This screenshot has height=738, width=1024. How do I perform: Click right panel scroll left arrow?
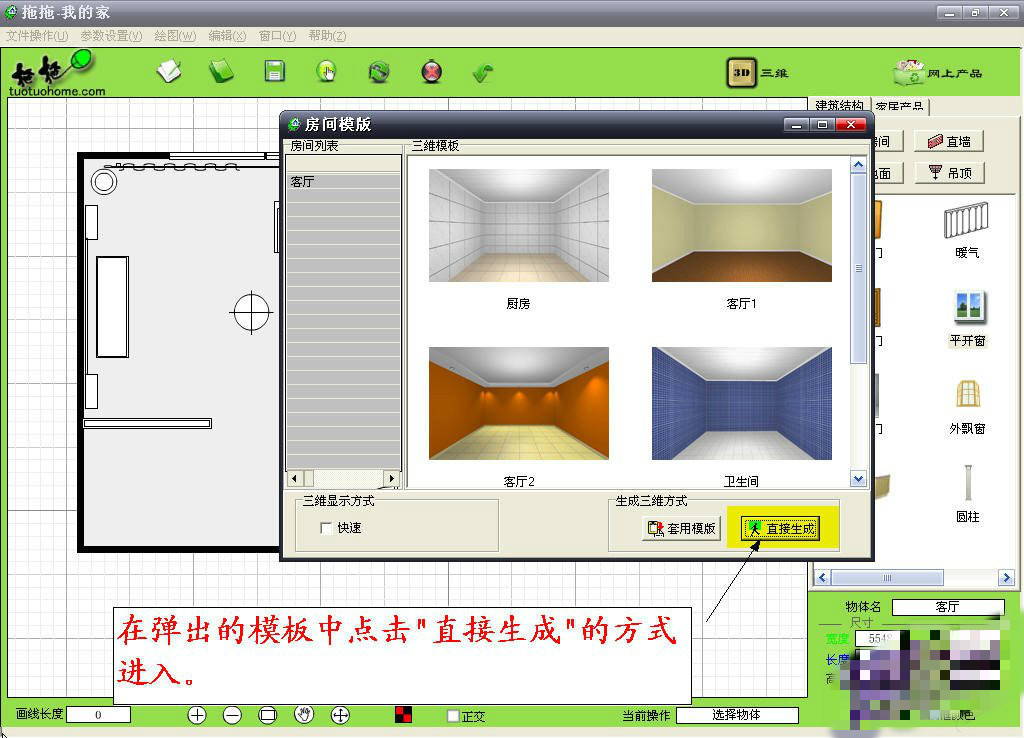(x=822, y=577)
